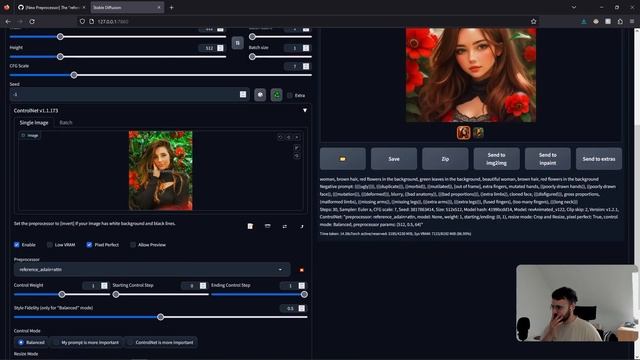
Task: Click the white circle extension icon in toolbar
Action: (596, 21)
